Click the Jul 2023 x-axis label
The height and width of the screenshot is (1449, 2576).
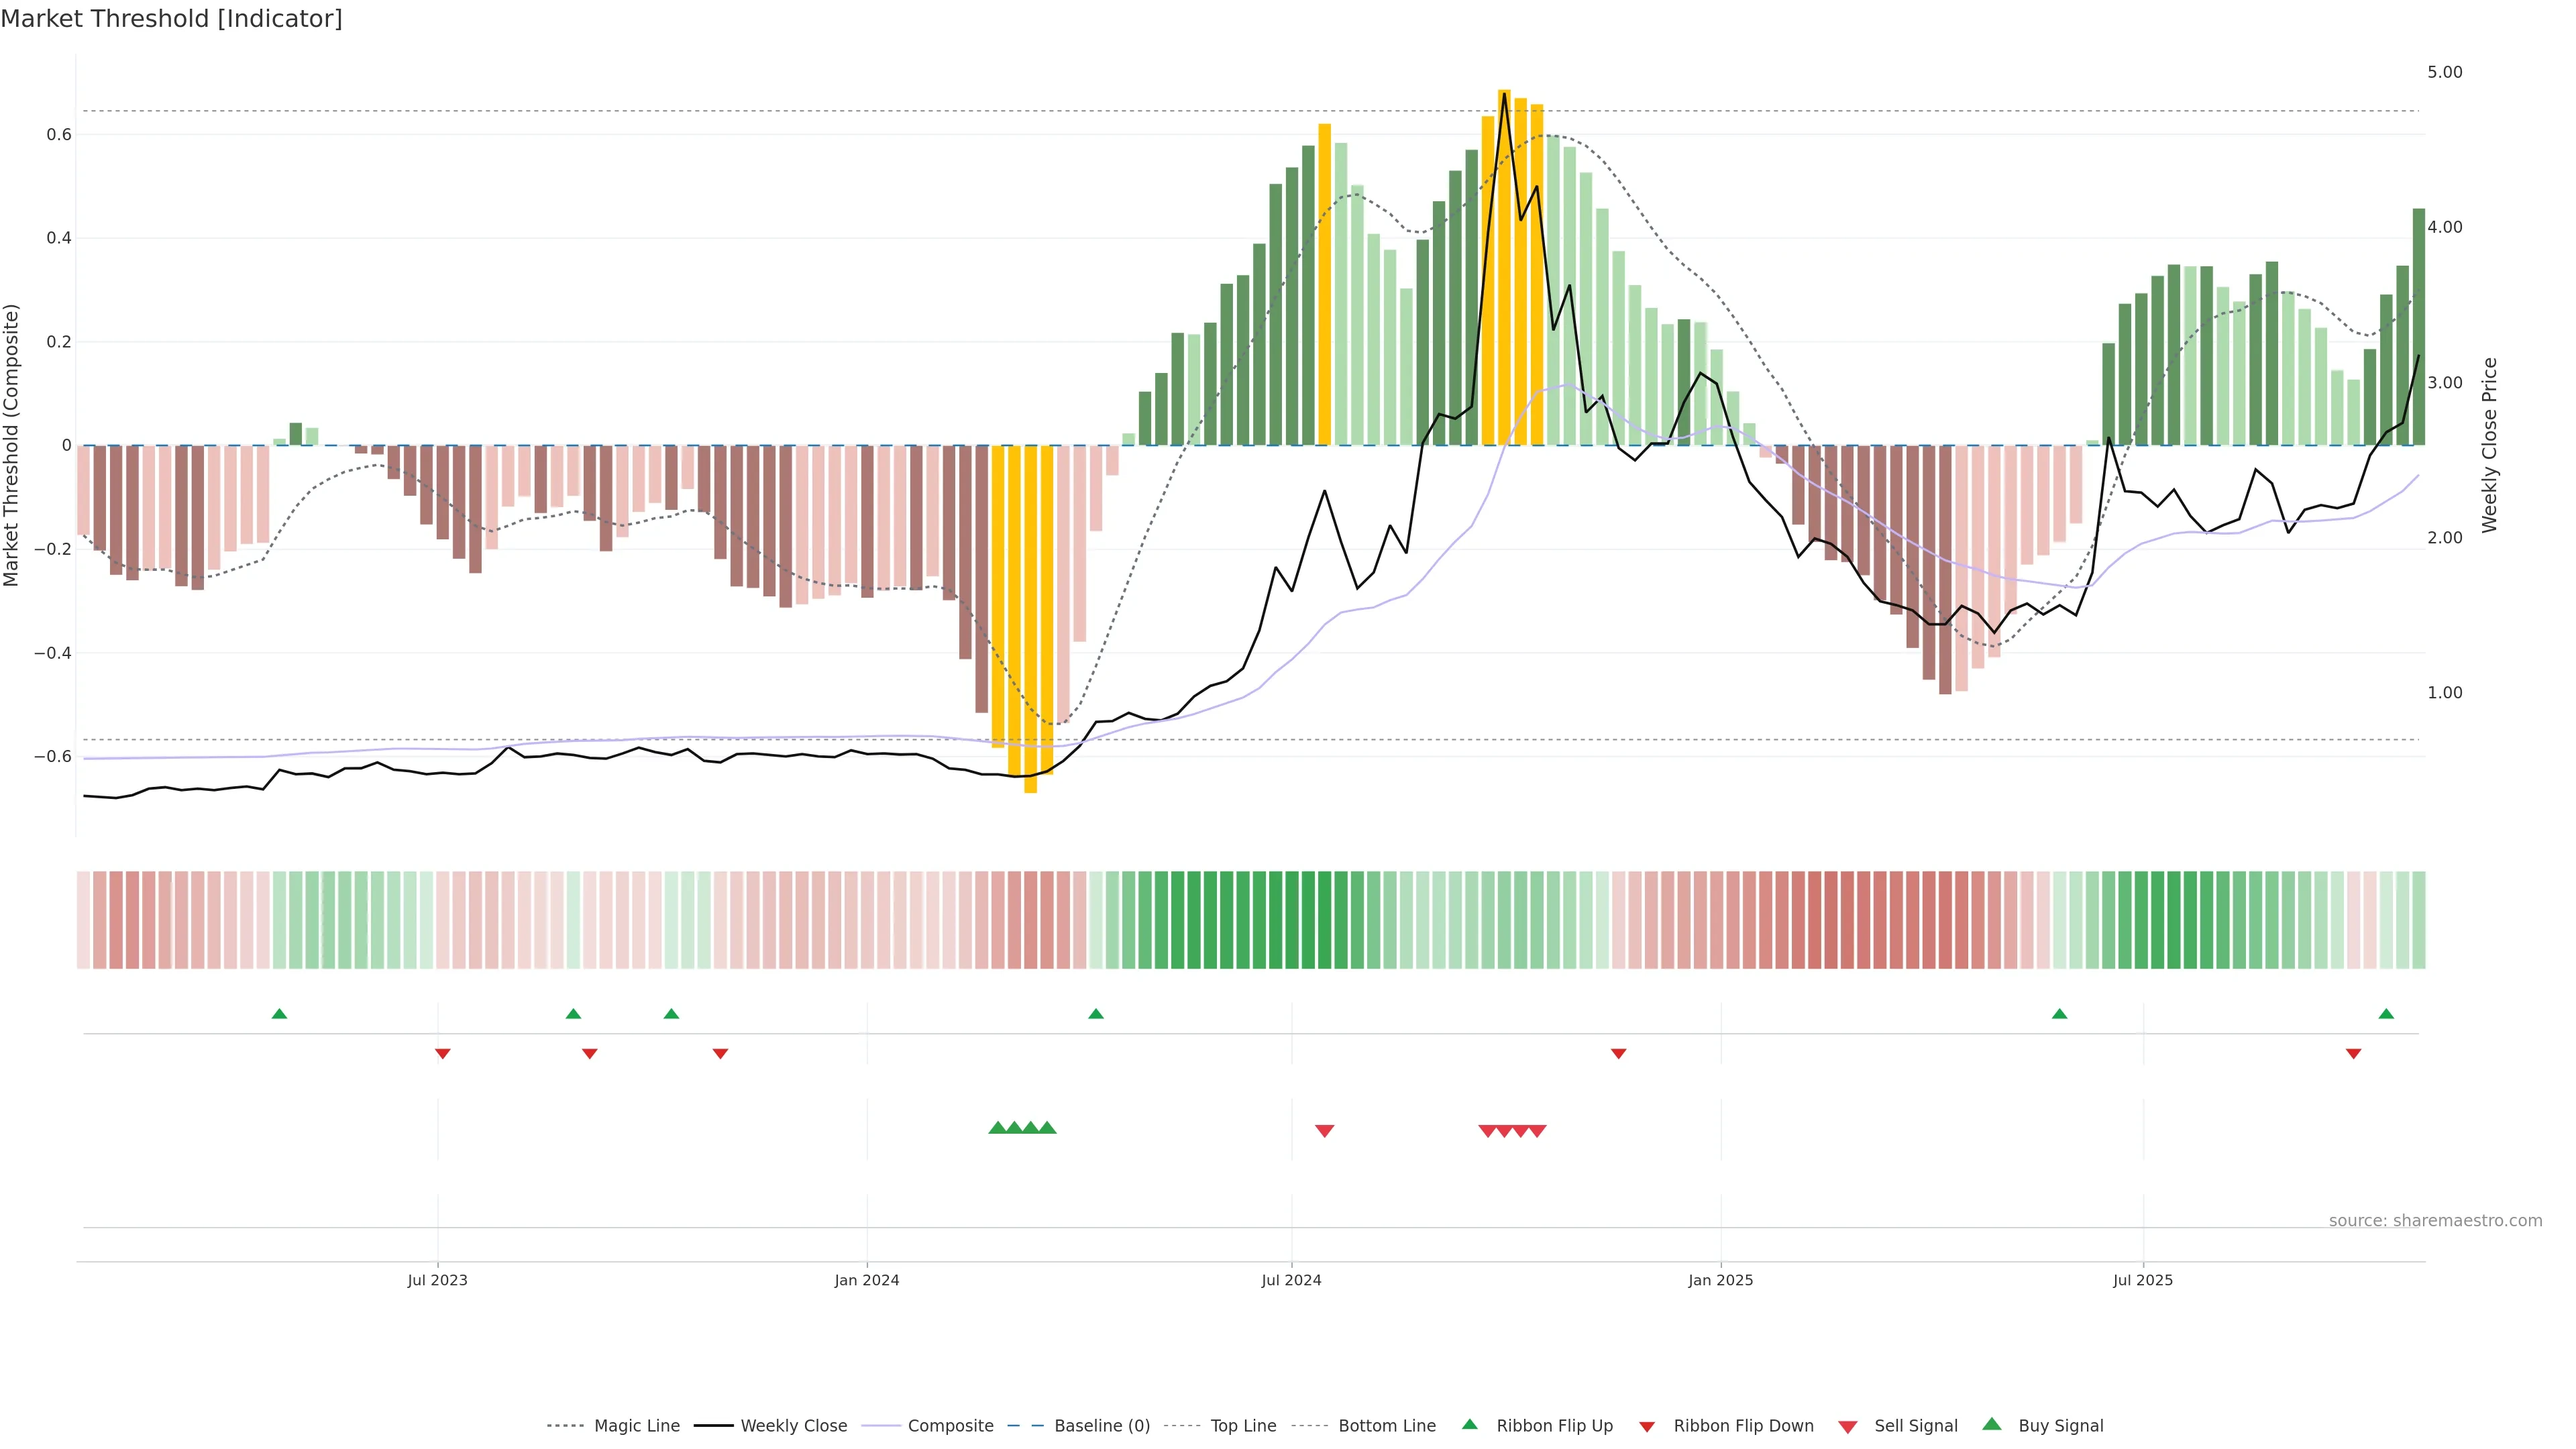click(437, 1280)
